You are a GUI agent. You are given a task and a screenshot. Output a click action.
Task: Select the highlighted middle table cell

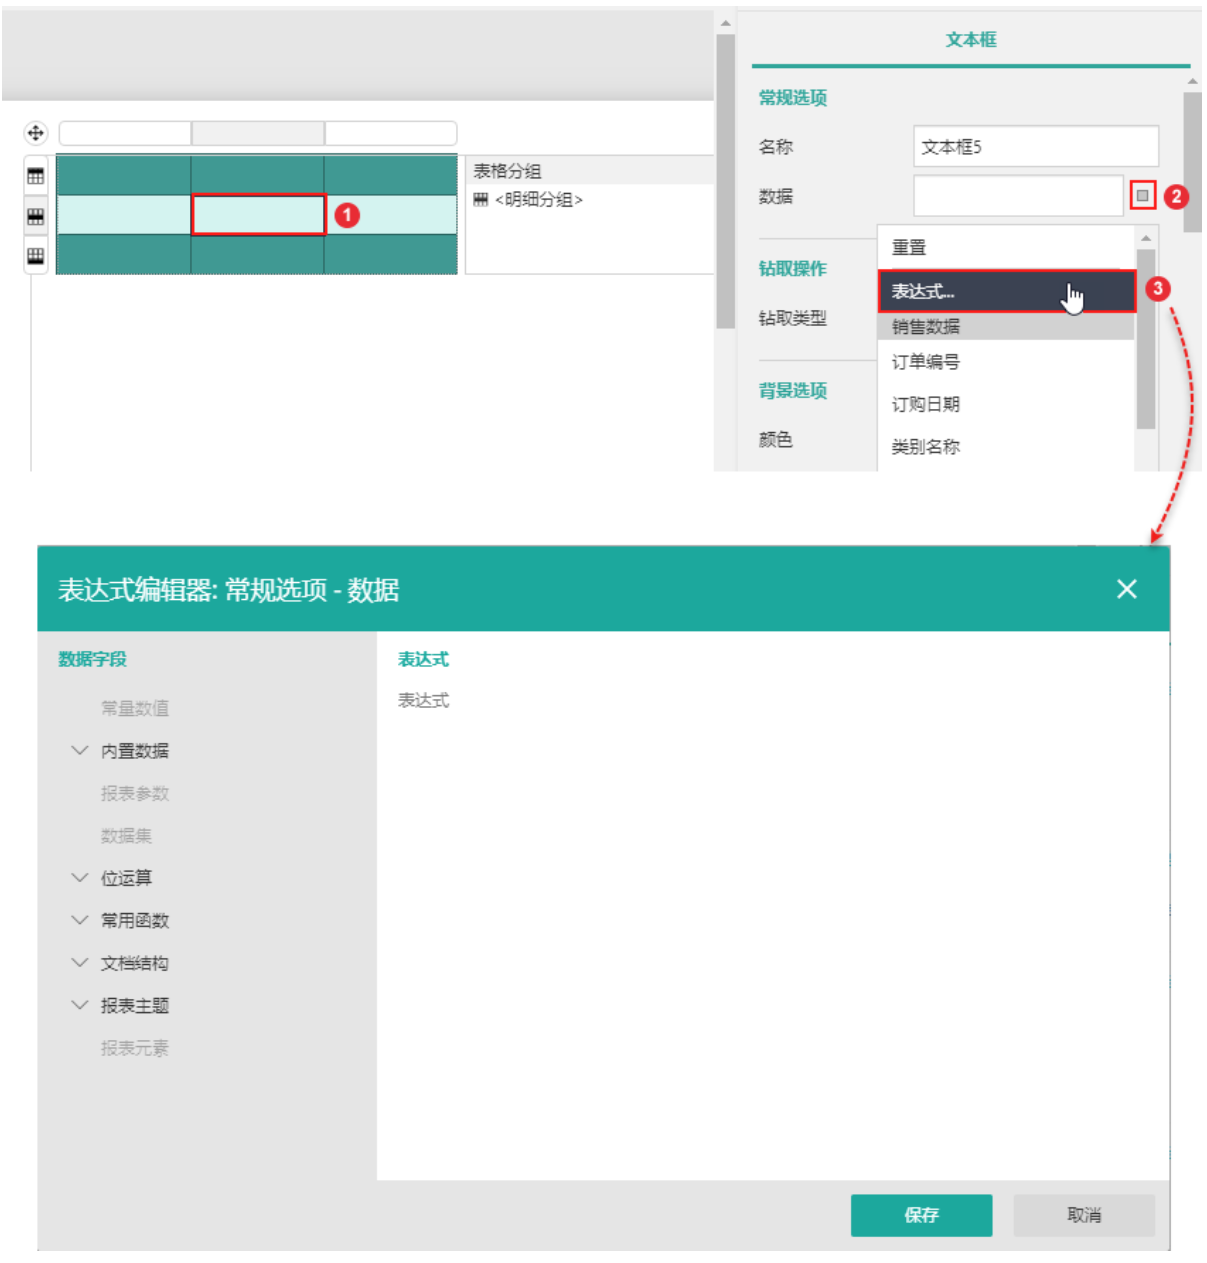click(258, 215)
